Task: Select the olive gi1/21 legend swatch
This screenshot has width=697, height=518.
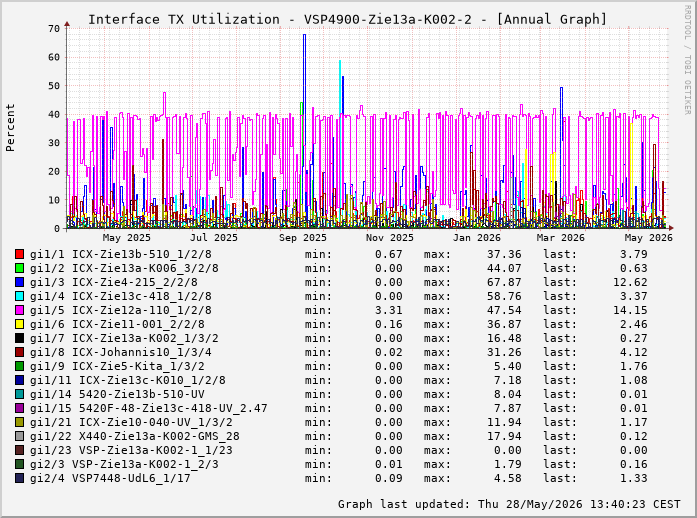Action: point(19,422)
